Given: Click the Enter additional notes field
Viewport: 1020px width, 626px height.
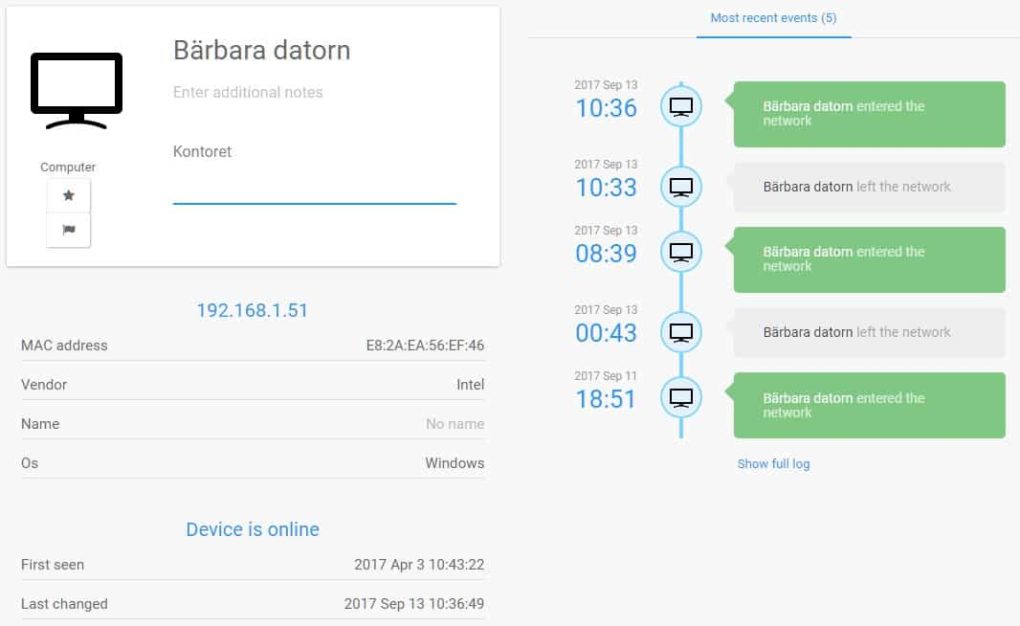Looking at the screenshot, I should [248, 92].
